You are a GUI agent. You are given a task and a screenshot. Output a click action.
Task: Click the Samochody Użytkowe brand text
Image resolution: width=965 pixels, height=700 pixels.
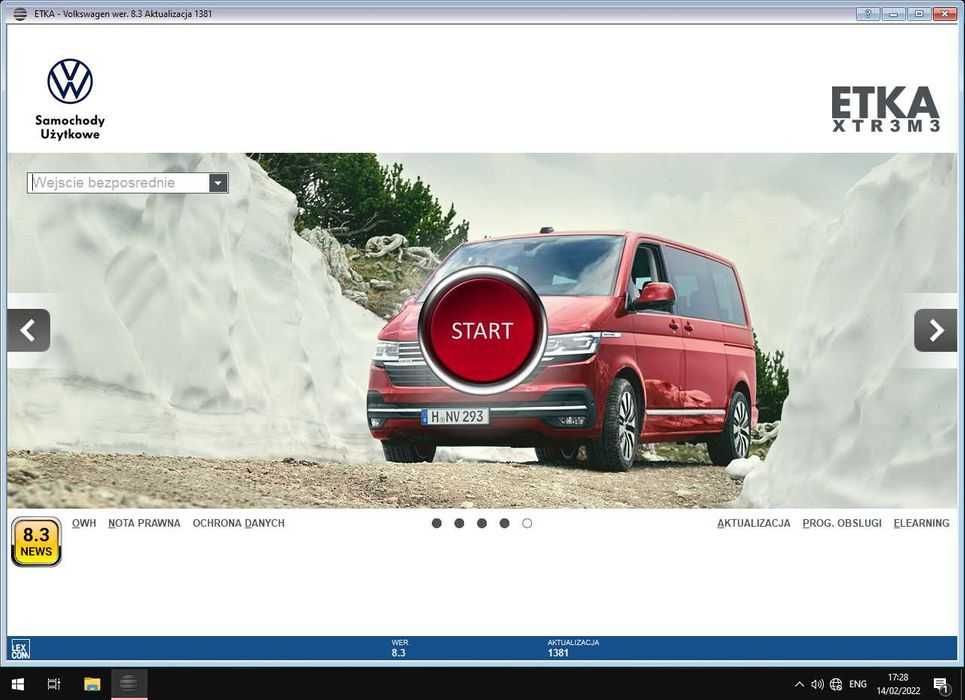70,127
